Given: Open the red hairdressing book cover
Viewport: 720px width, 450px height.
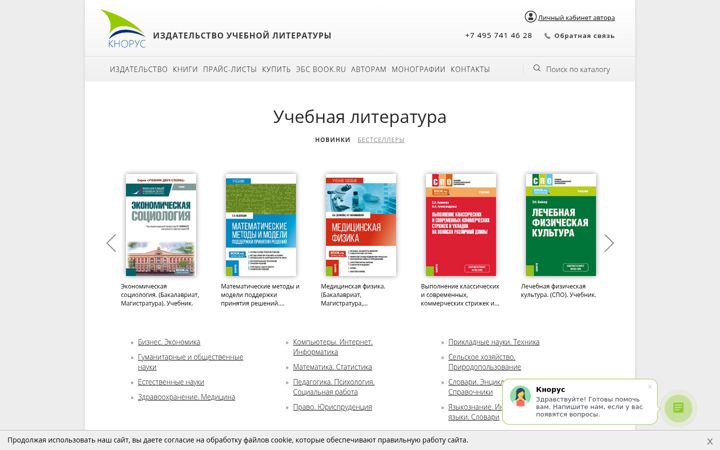Looking at the screenshot, I should coord(461,225).
